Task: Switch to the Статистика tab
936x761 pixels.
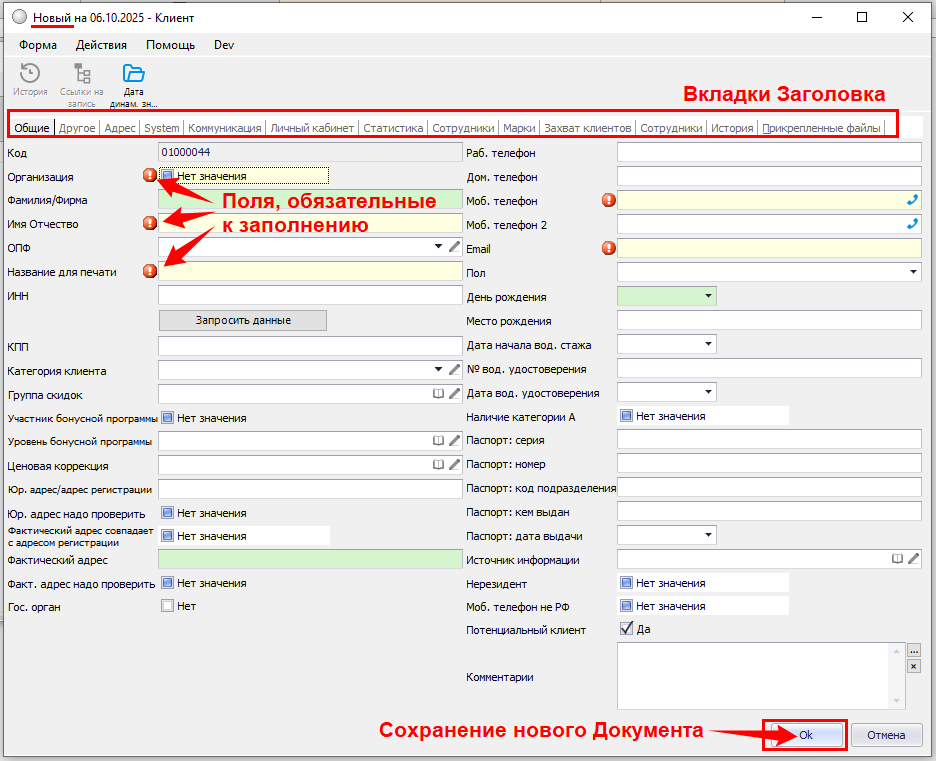Action: 392,128
